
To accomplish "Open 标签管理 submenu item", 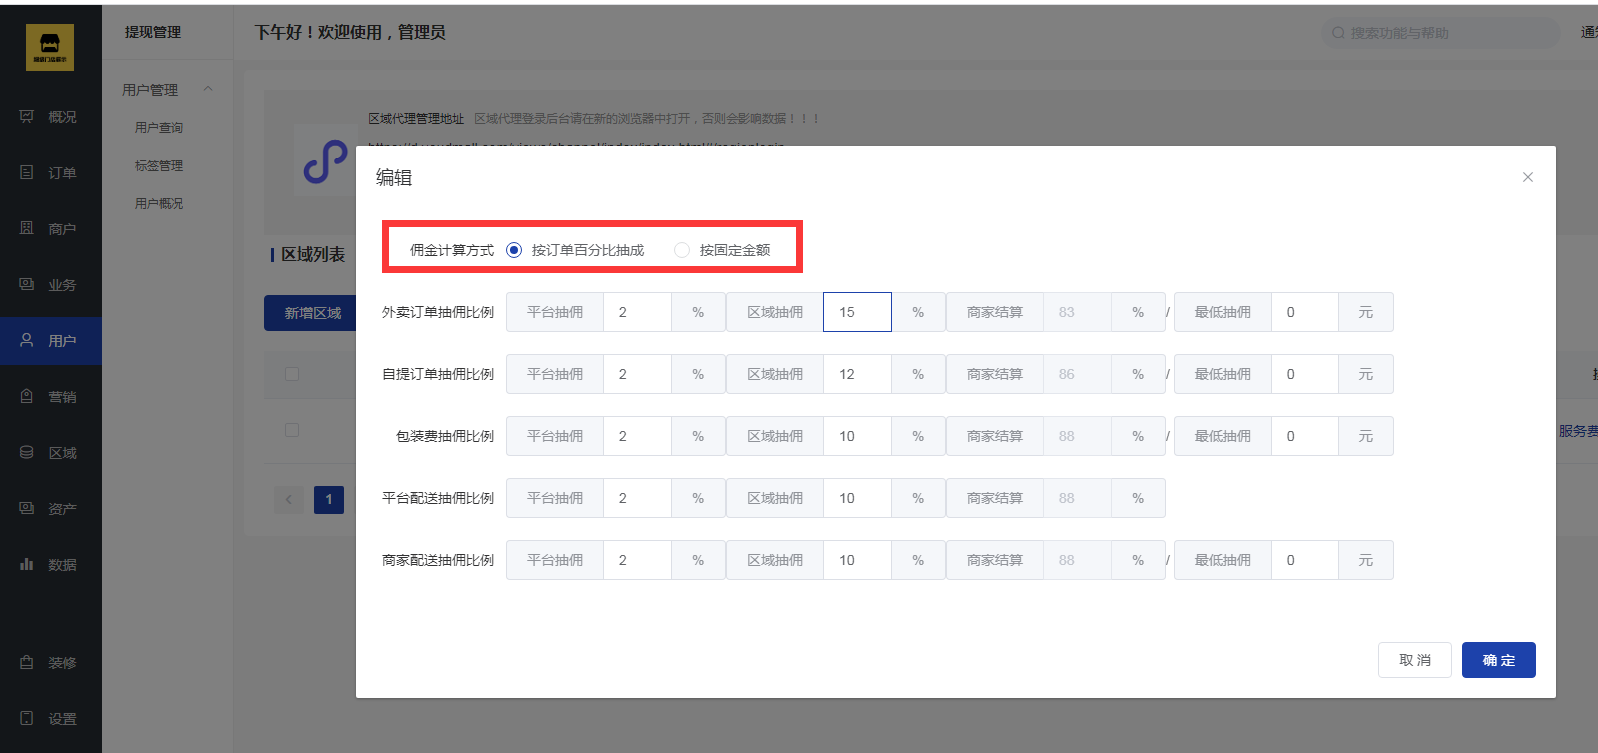I will pyautogui.click(x=159, y=166).
